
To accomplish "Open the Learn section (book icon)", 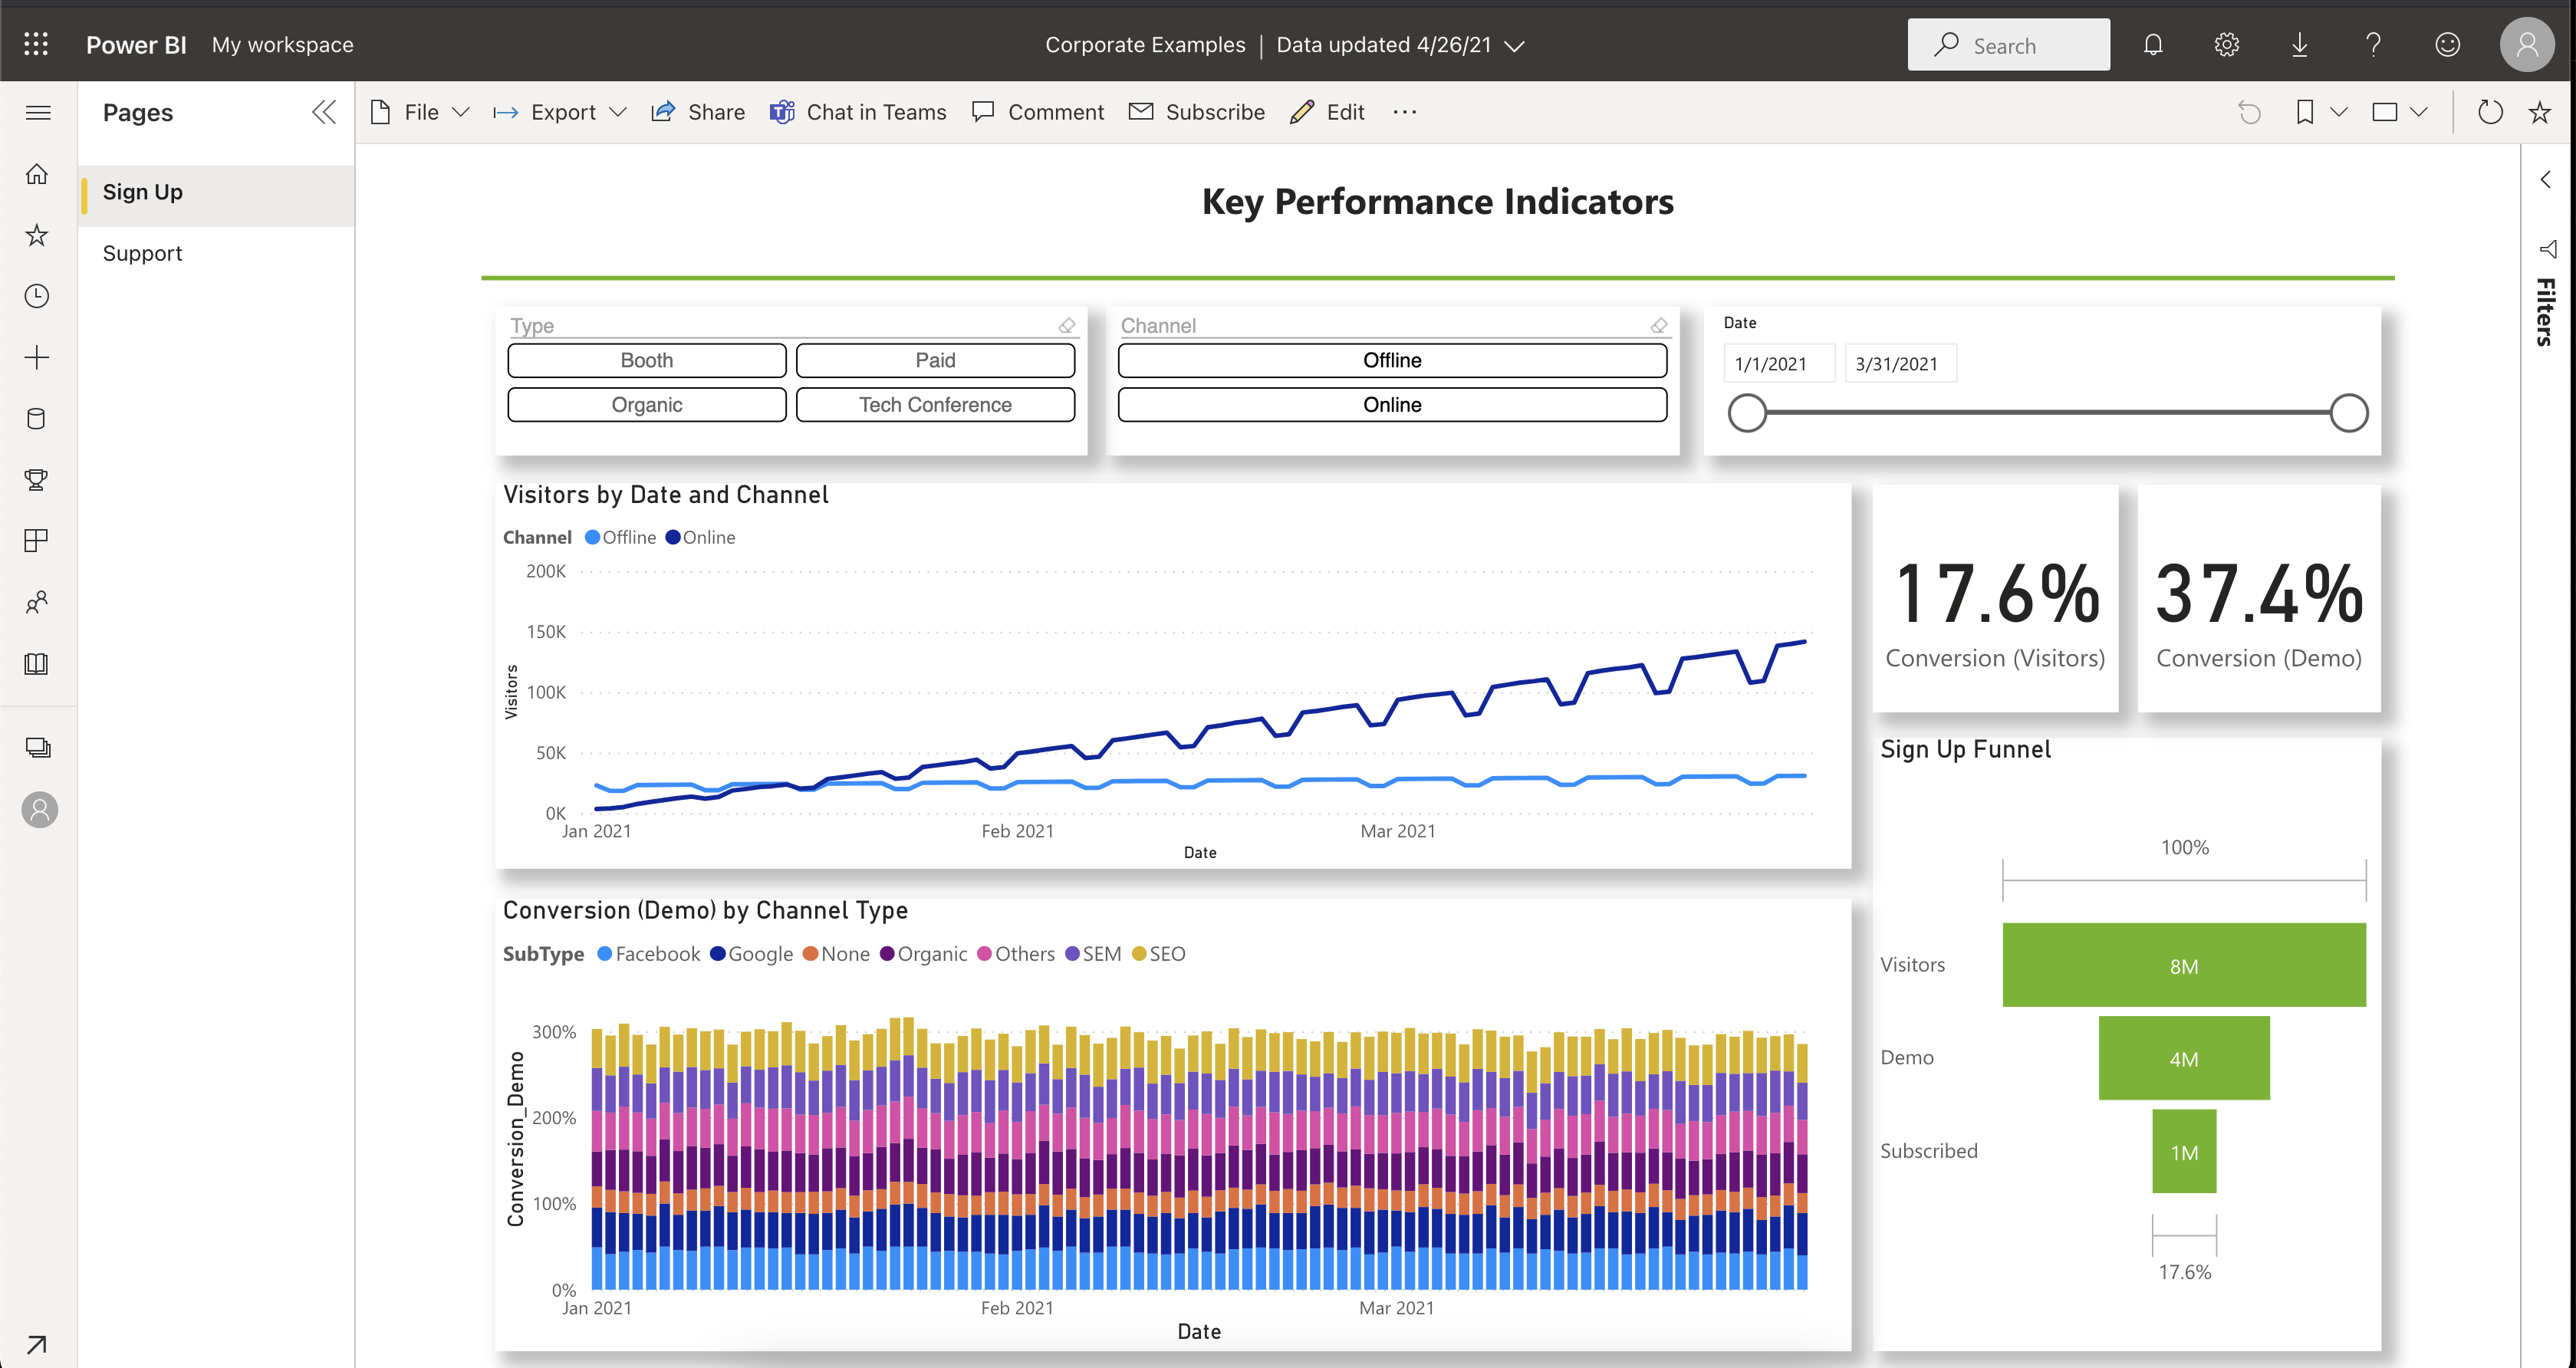I will [36, 663].
